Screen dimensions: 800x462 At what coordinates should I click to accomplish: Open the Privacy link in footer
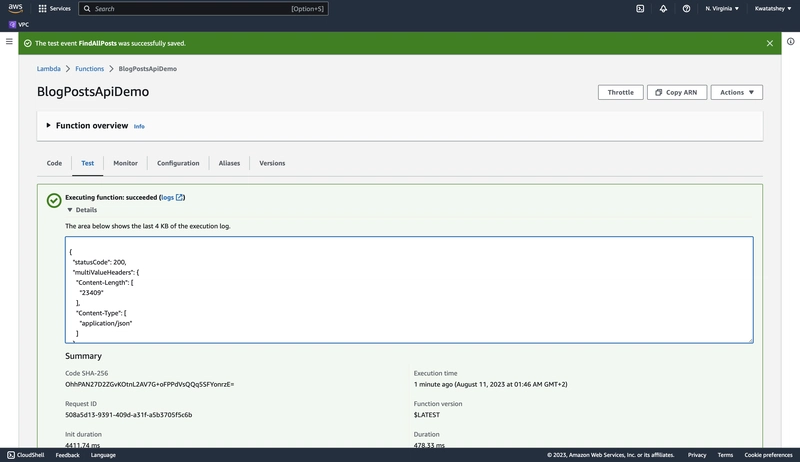696,455
